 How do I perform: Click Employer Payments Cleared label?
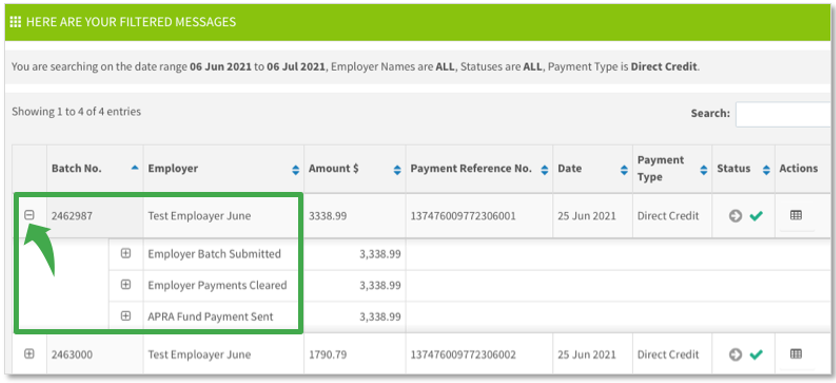pos(217,285)
